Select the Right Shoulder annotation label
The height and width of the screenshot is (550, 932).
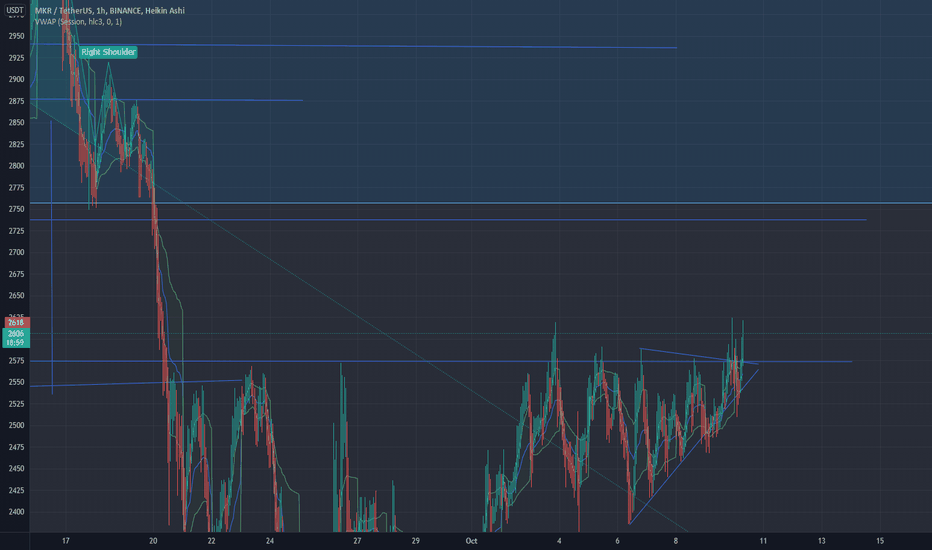tap(108, 52)
